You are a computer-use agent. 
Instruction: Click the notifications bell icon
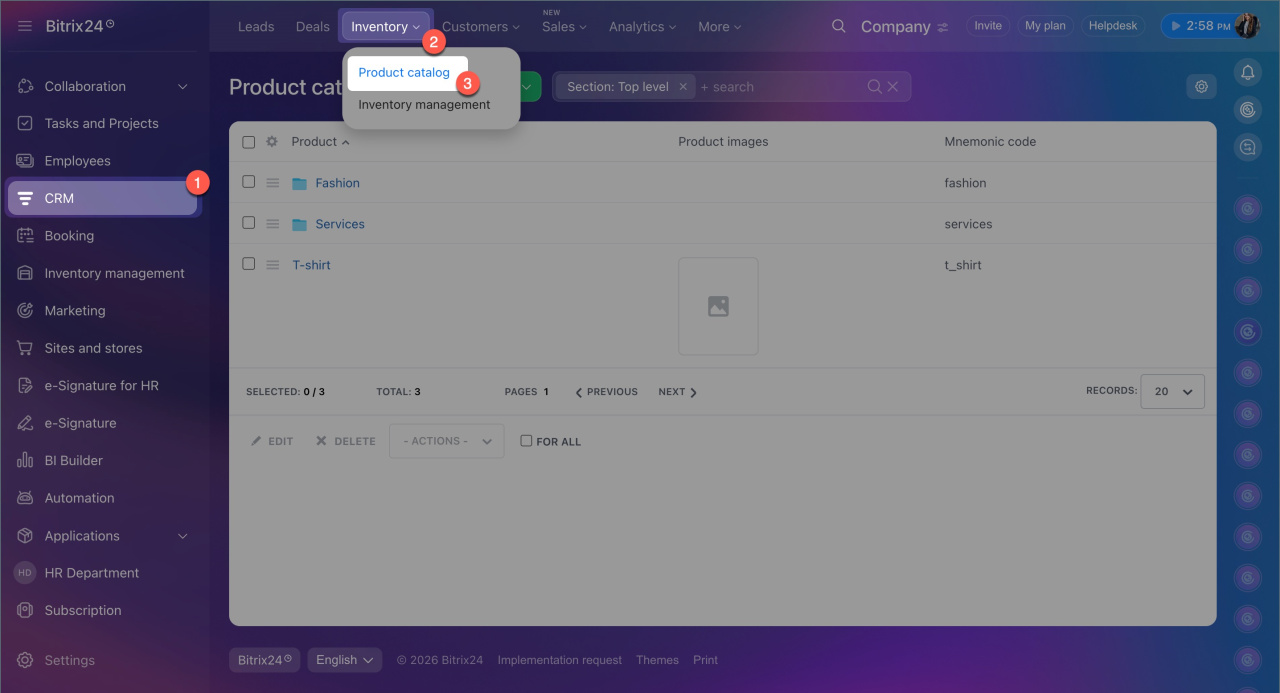coord(1247,72)
